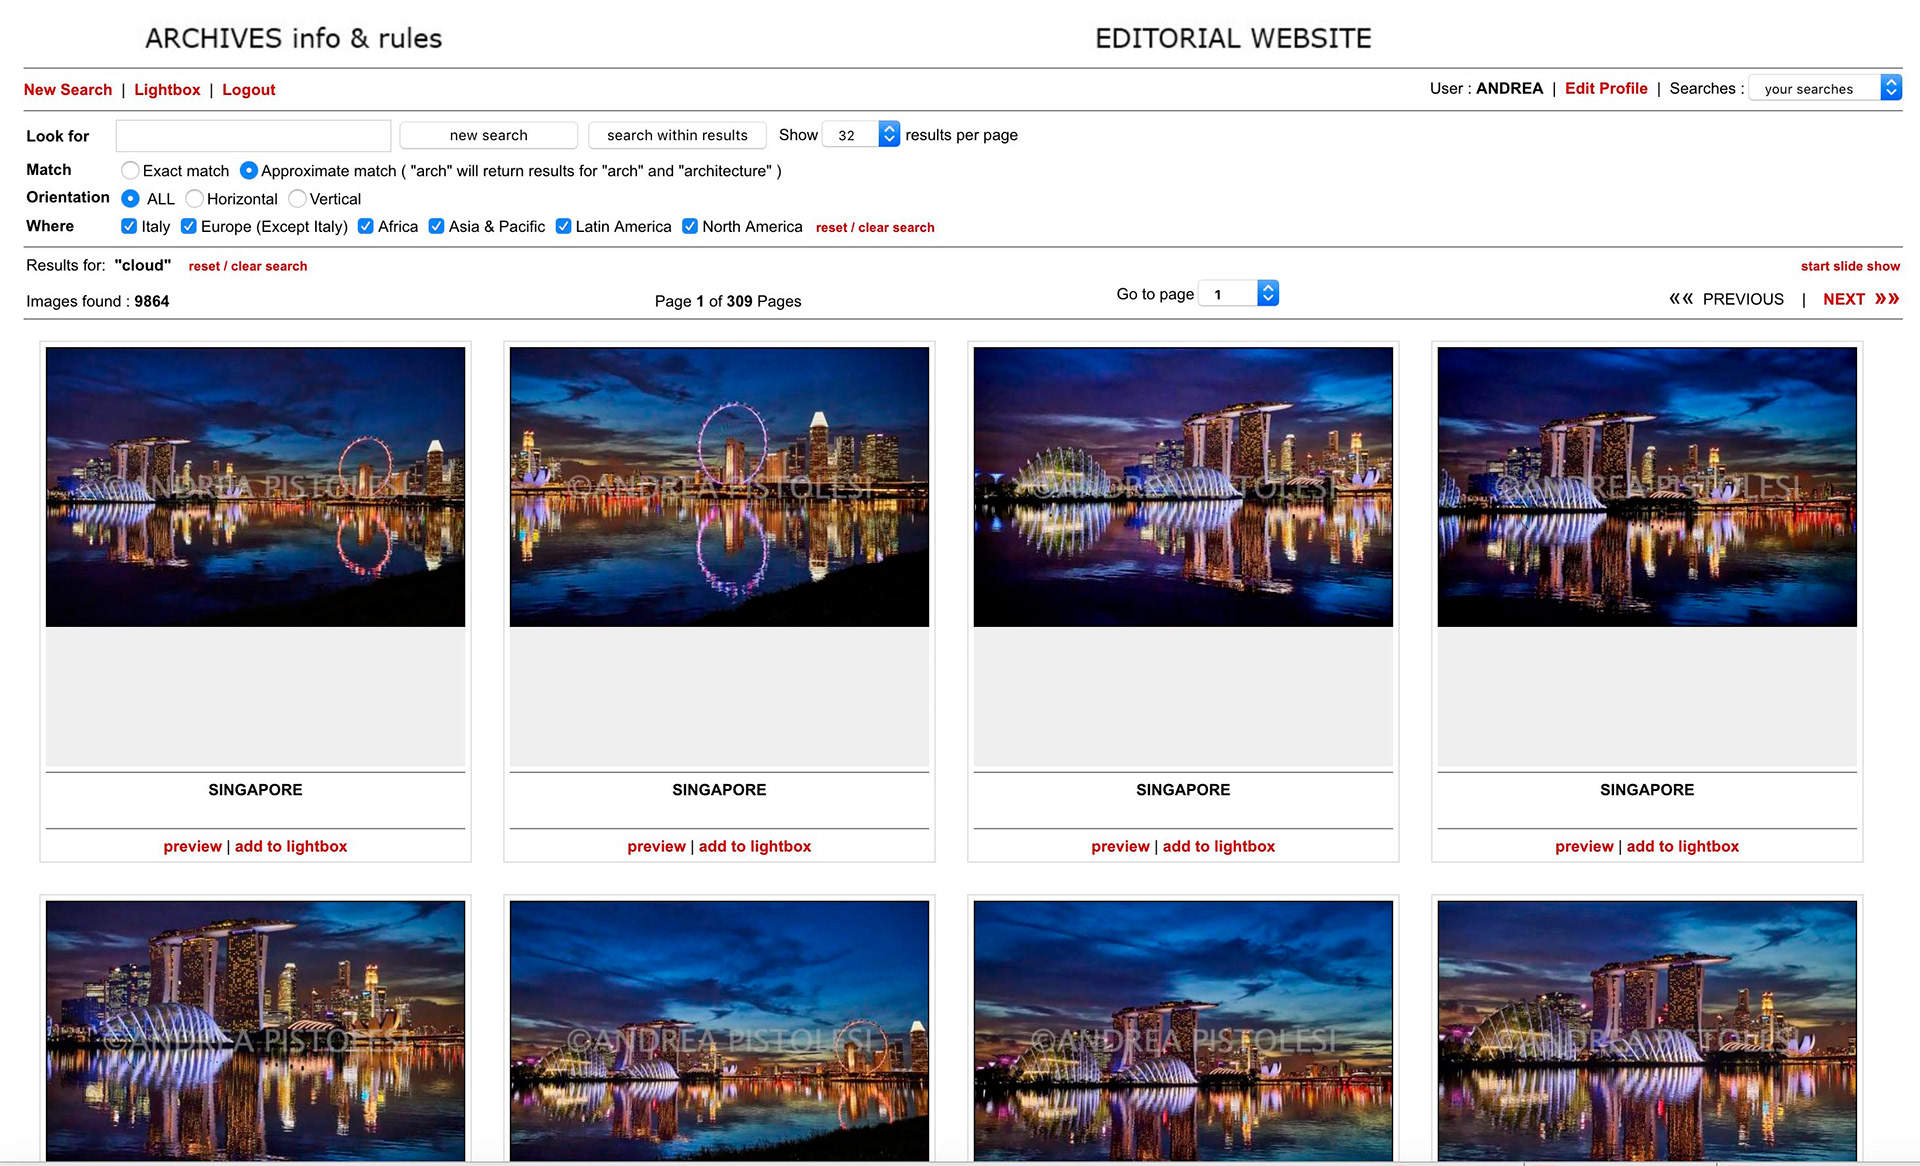
Task: Select the Exact match radio button
Action: (130, 170)
